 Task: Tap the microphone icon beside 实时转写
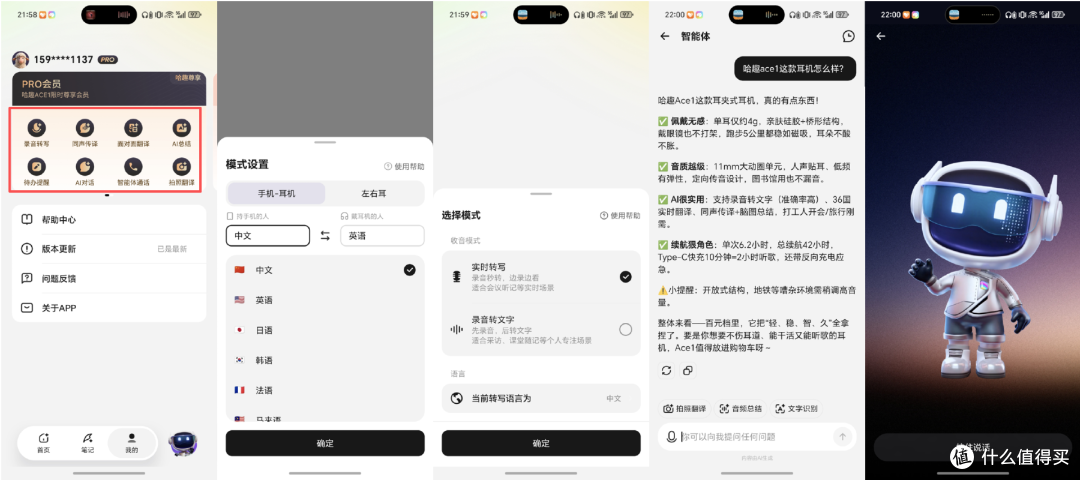pos(456,277)
